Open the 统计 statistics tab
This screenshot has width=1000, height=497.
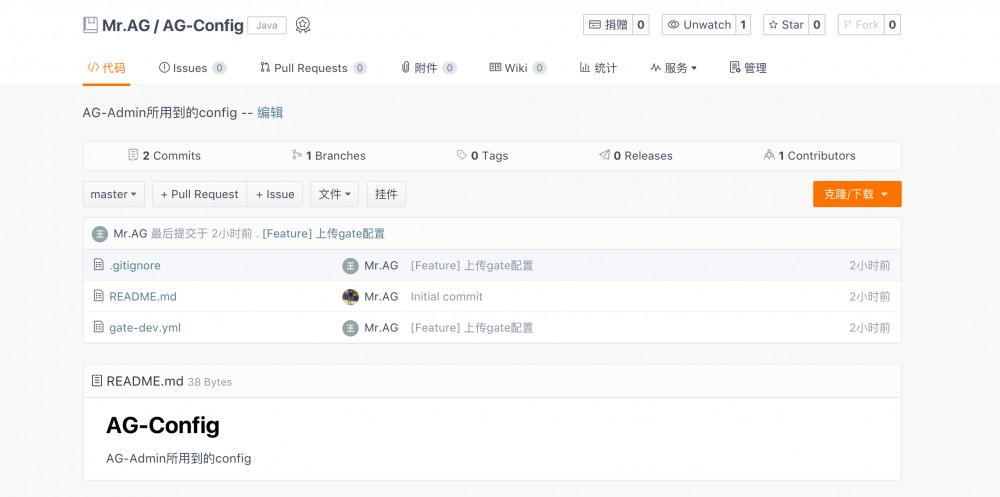[x=598, y=68]
